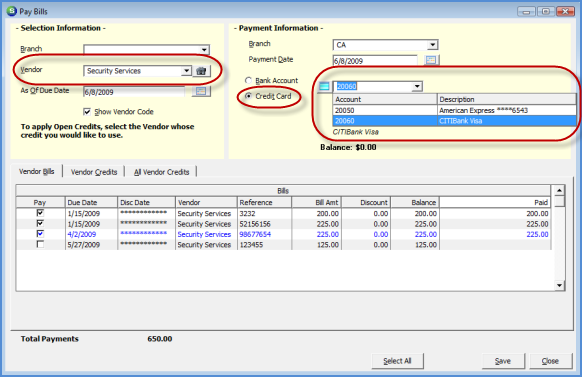Click the Reference column header
Viewport: 582px width, 377px height.
pos(264,202)
